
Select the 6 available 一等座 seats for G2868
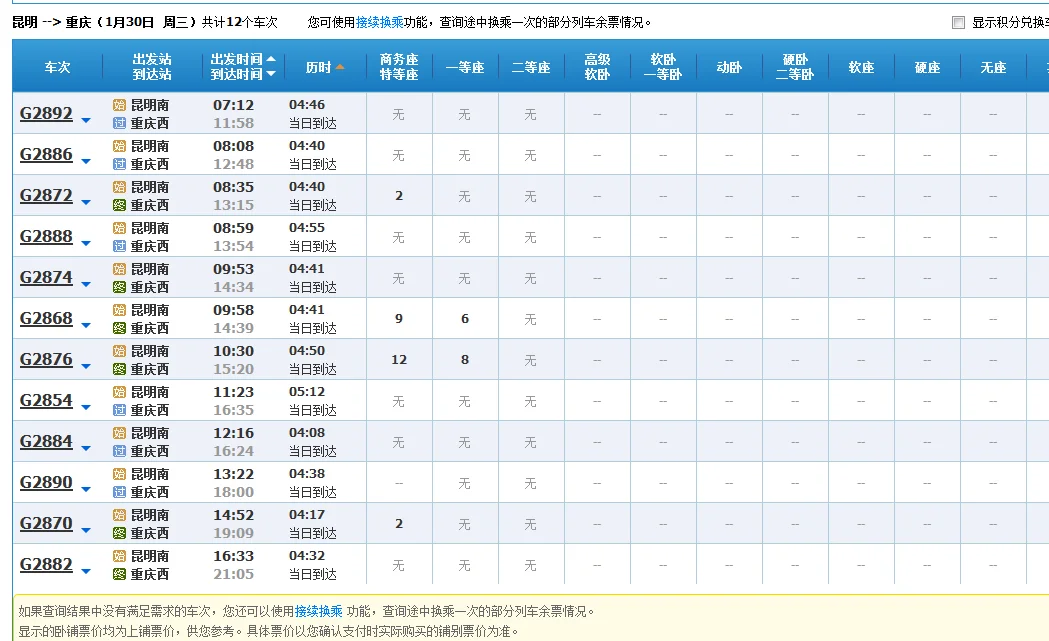click(x=464, y=319)
